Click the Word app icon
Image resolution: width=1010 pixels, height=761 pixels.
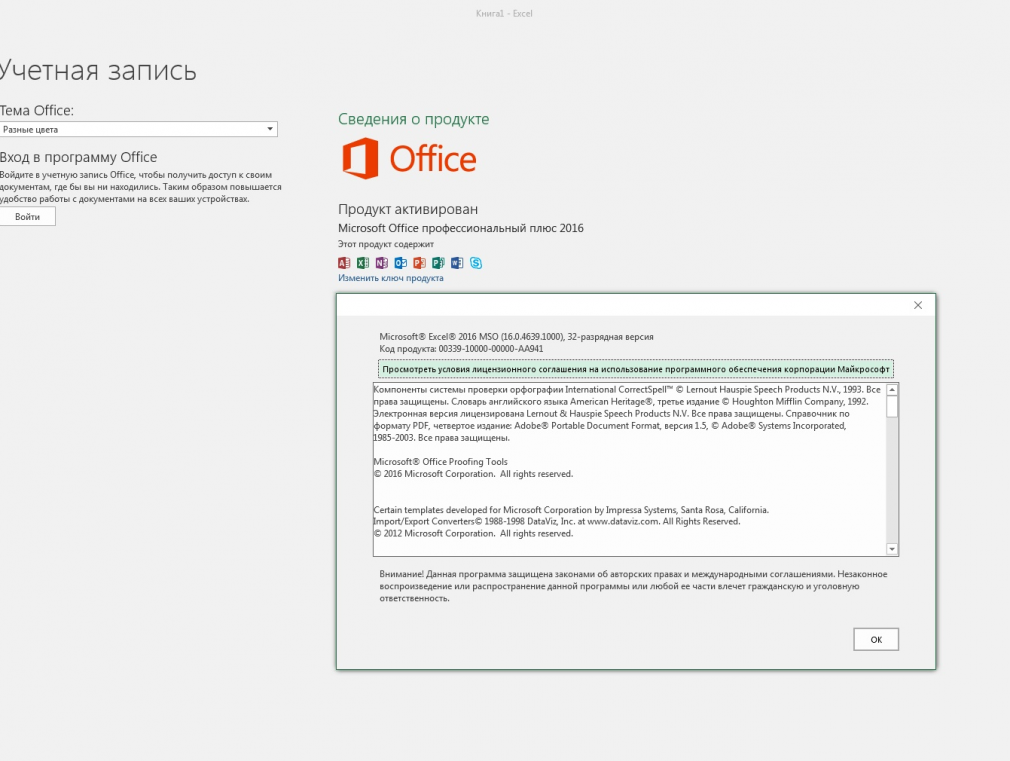coord(457,263)
